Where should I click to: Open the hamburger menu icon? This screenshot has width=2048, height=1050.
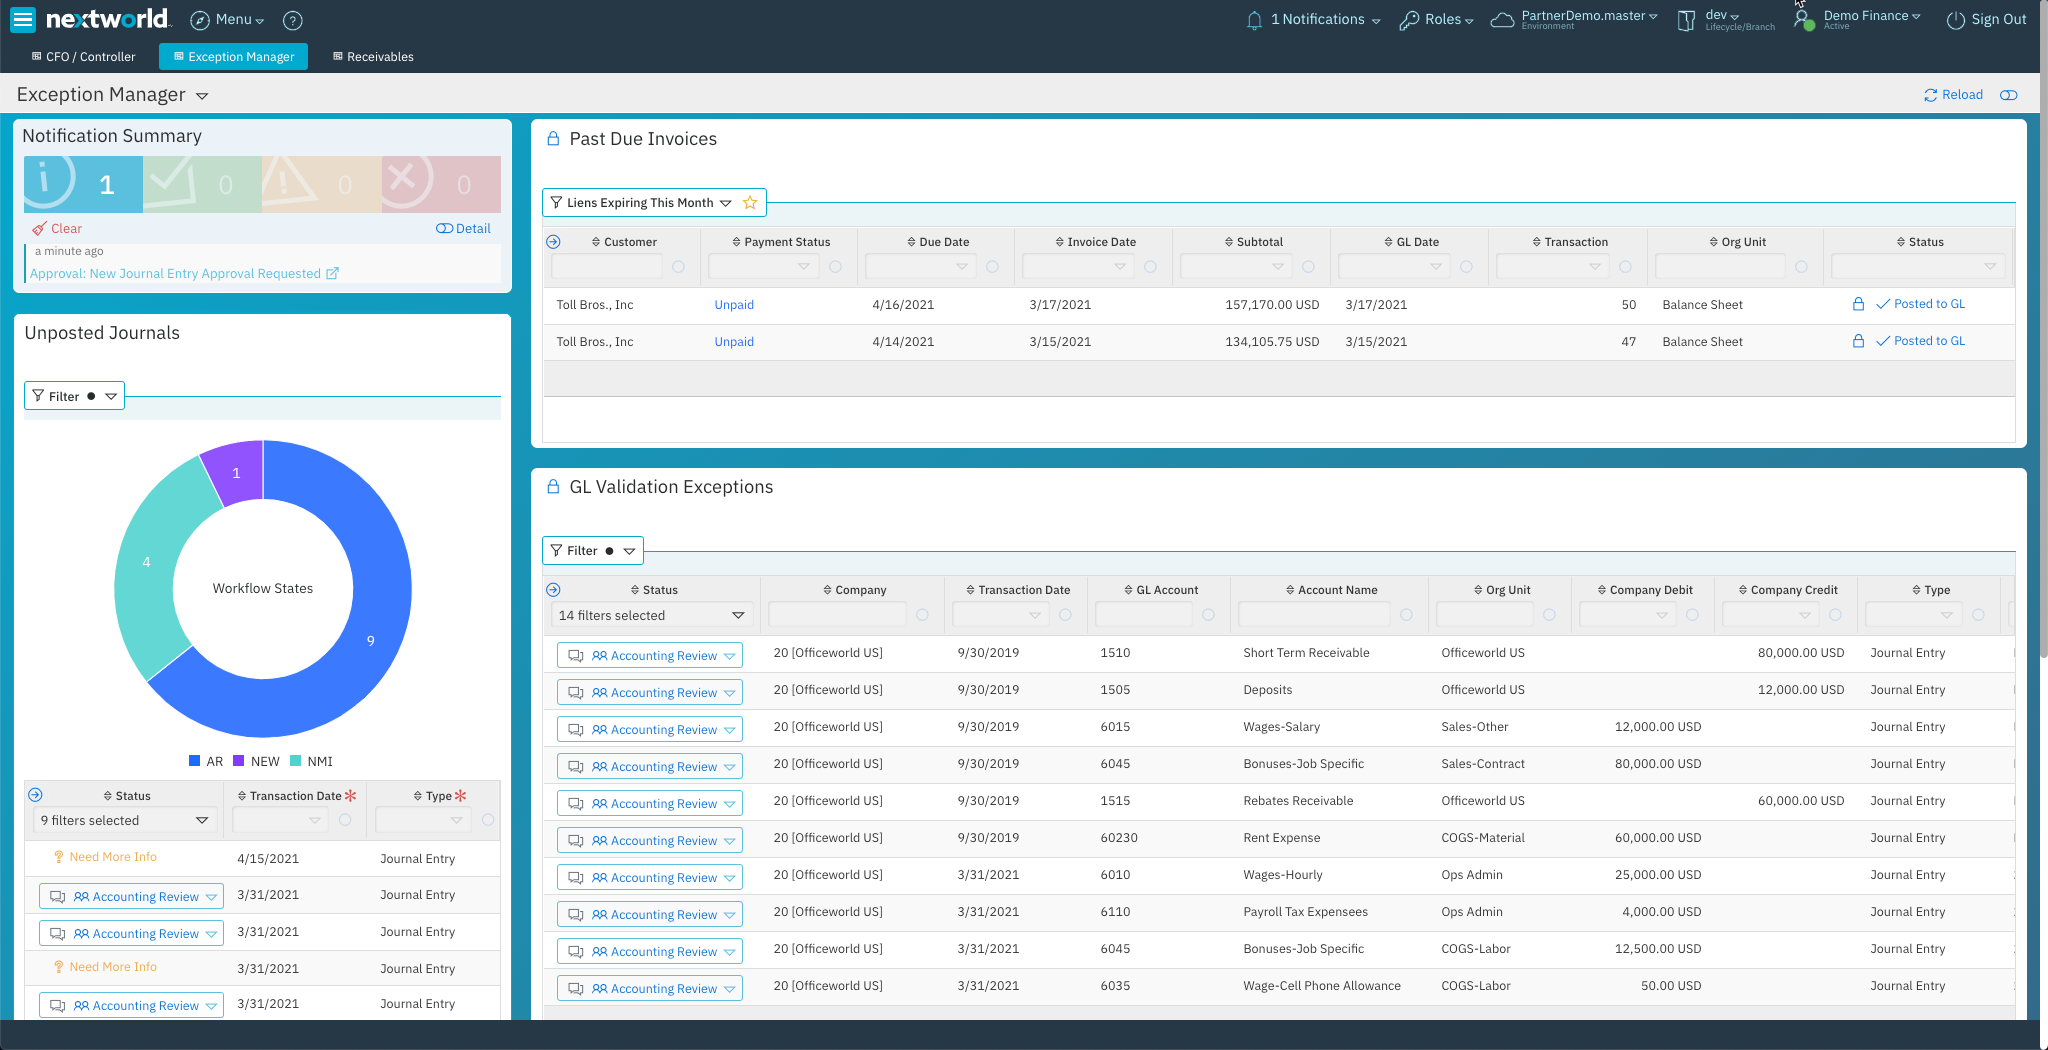(22, 20)
